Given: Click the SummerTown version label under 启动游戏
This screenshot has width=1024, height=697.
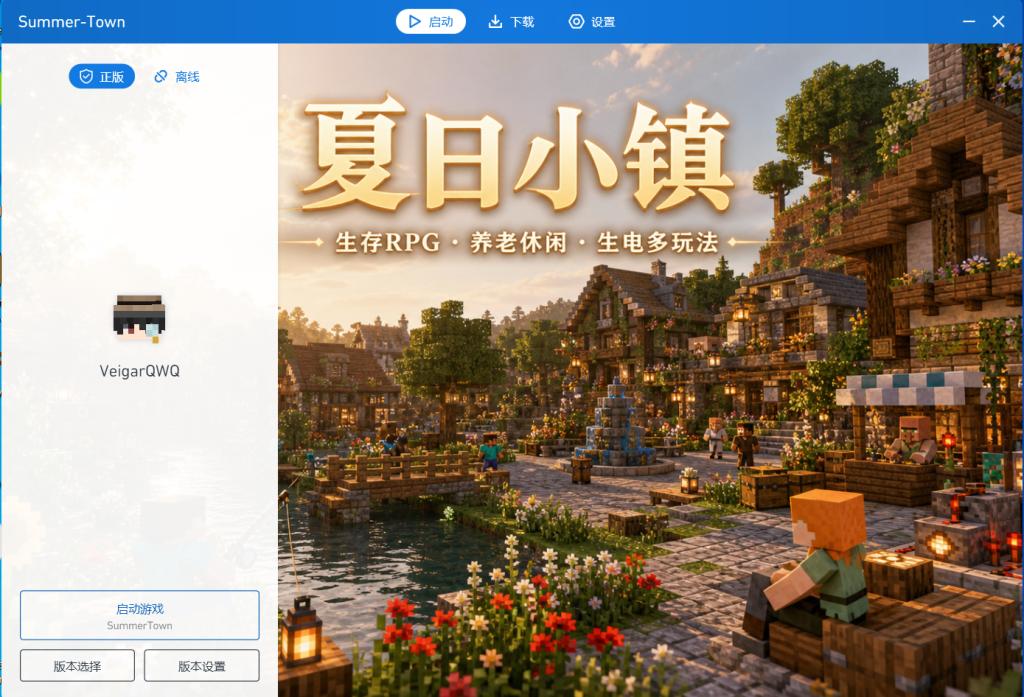Looking at the screenshot, I should tap(140, 626).
